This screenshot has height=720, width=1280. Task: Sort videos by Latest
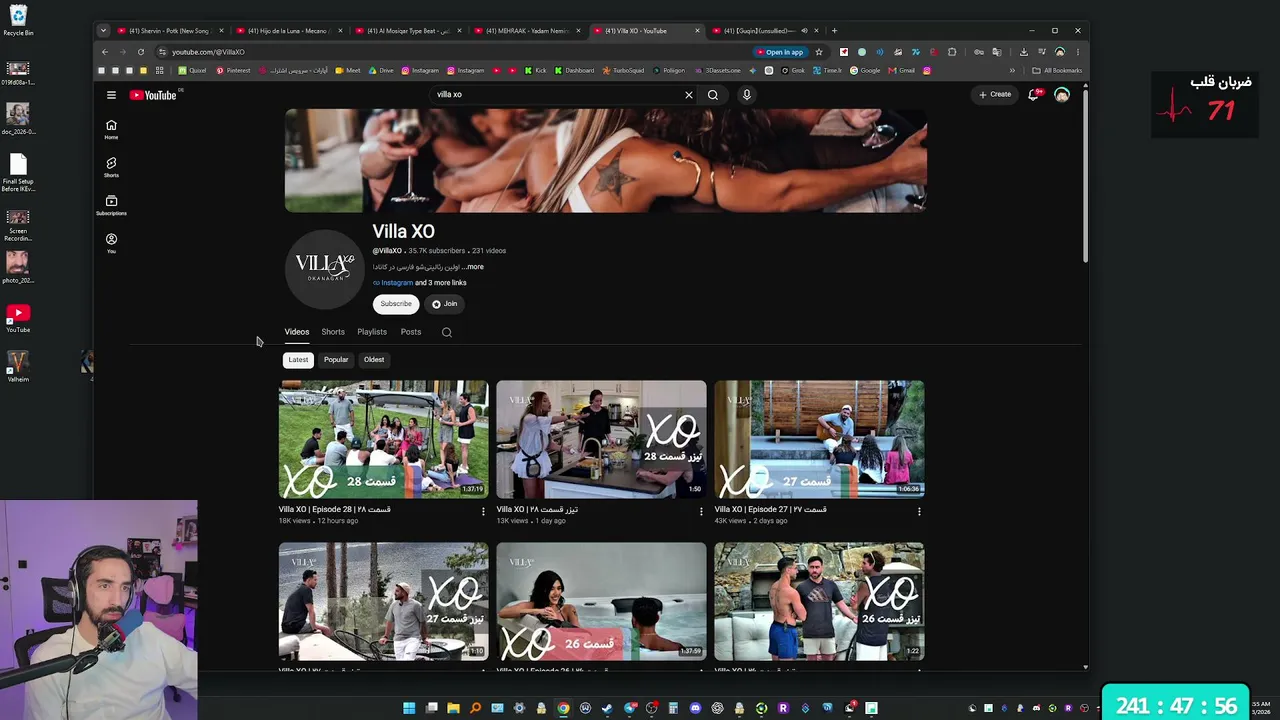click(298, 360)
